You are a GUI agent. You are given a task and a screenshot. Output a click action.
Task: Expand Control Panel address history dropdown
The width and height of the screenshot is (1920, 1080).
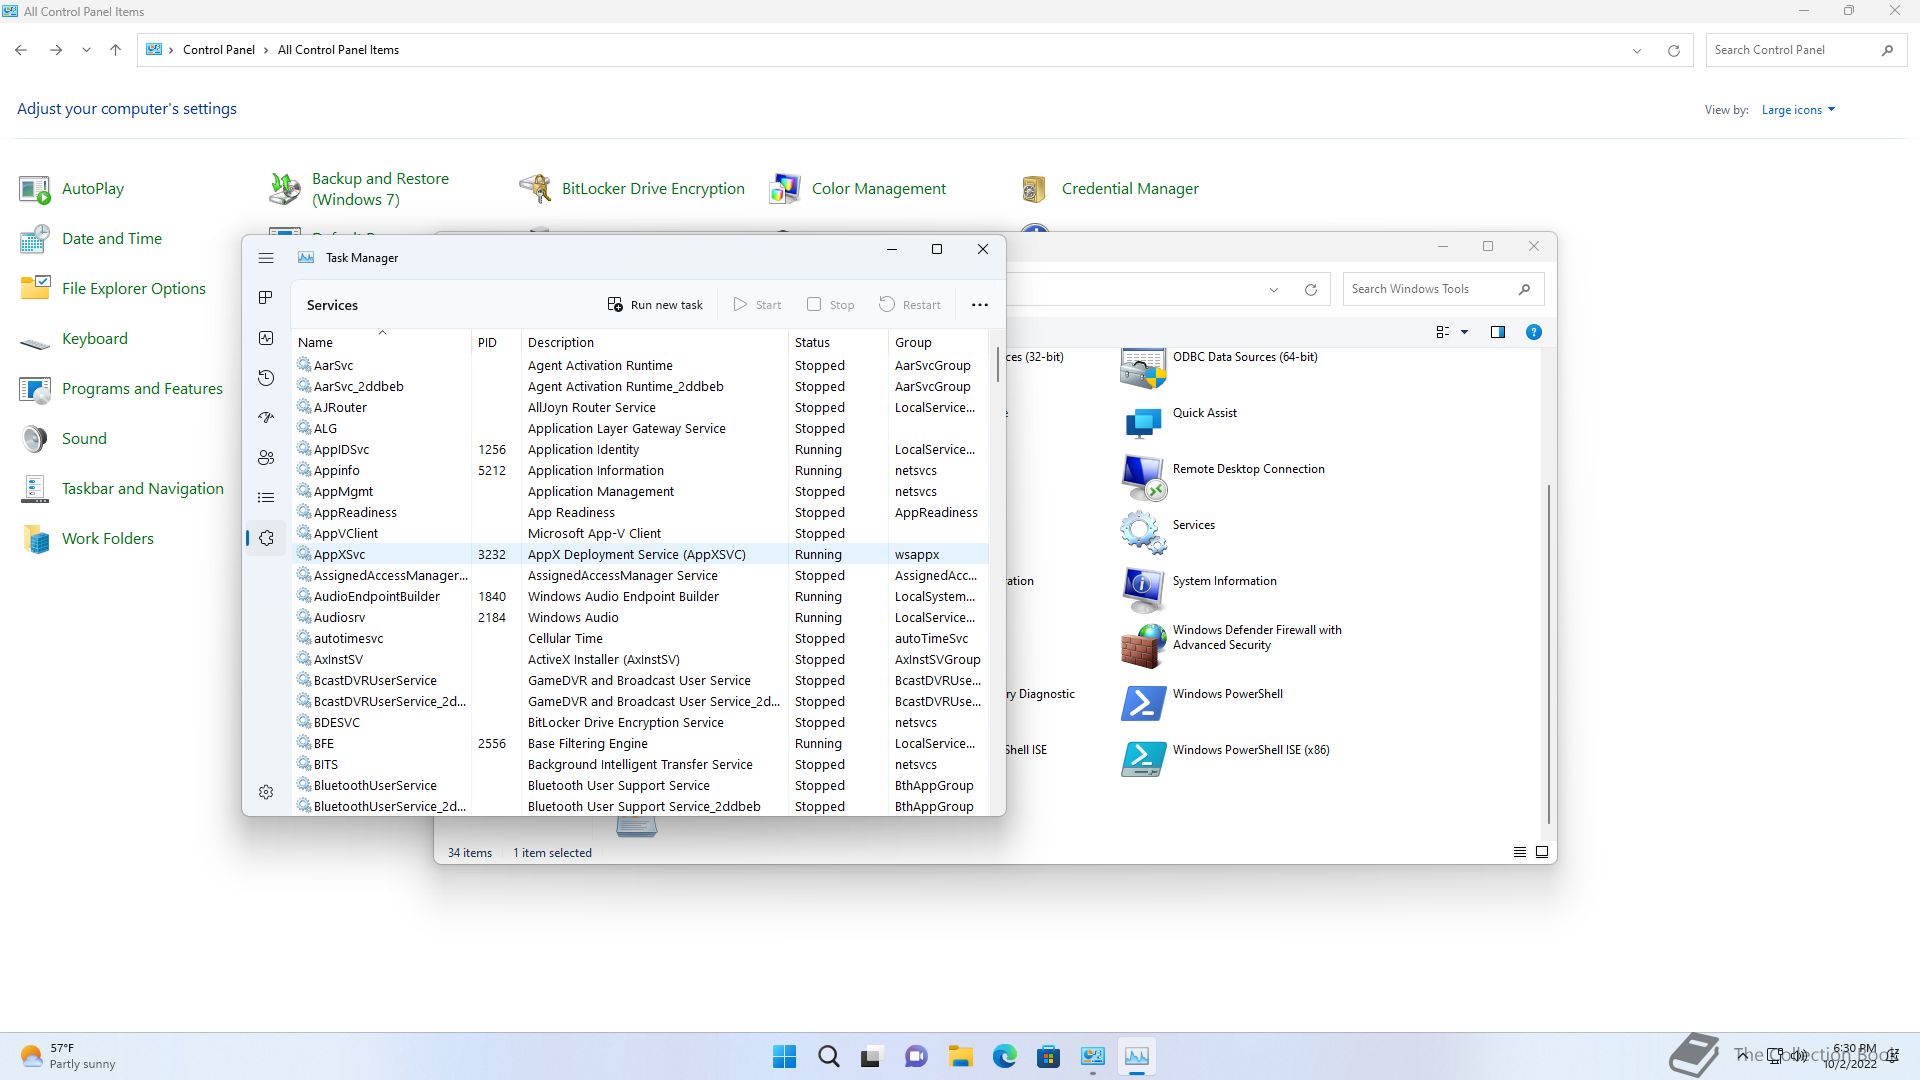[x=1637, y=50]
